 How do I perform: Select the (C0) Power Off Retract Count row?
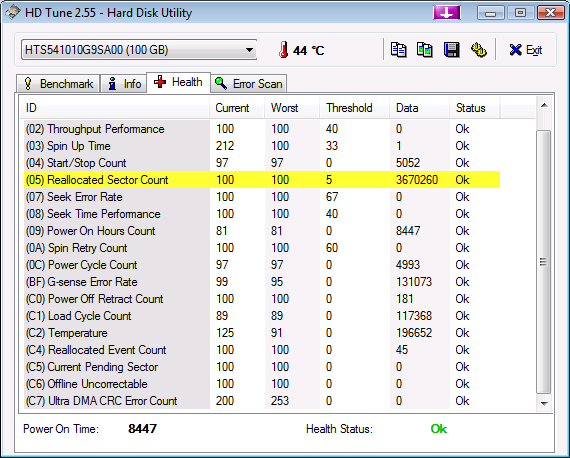tap(262, 299)
